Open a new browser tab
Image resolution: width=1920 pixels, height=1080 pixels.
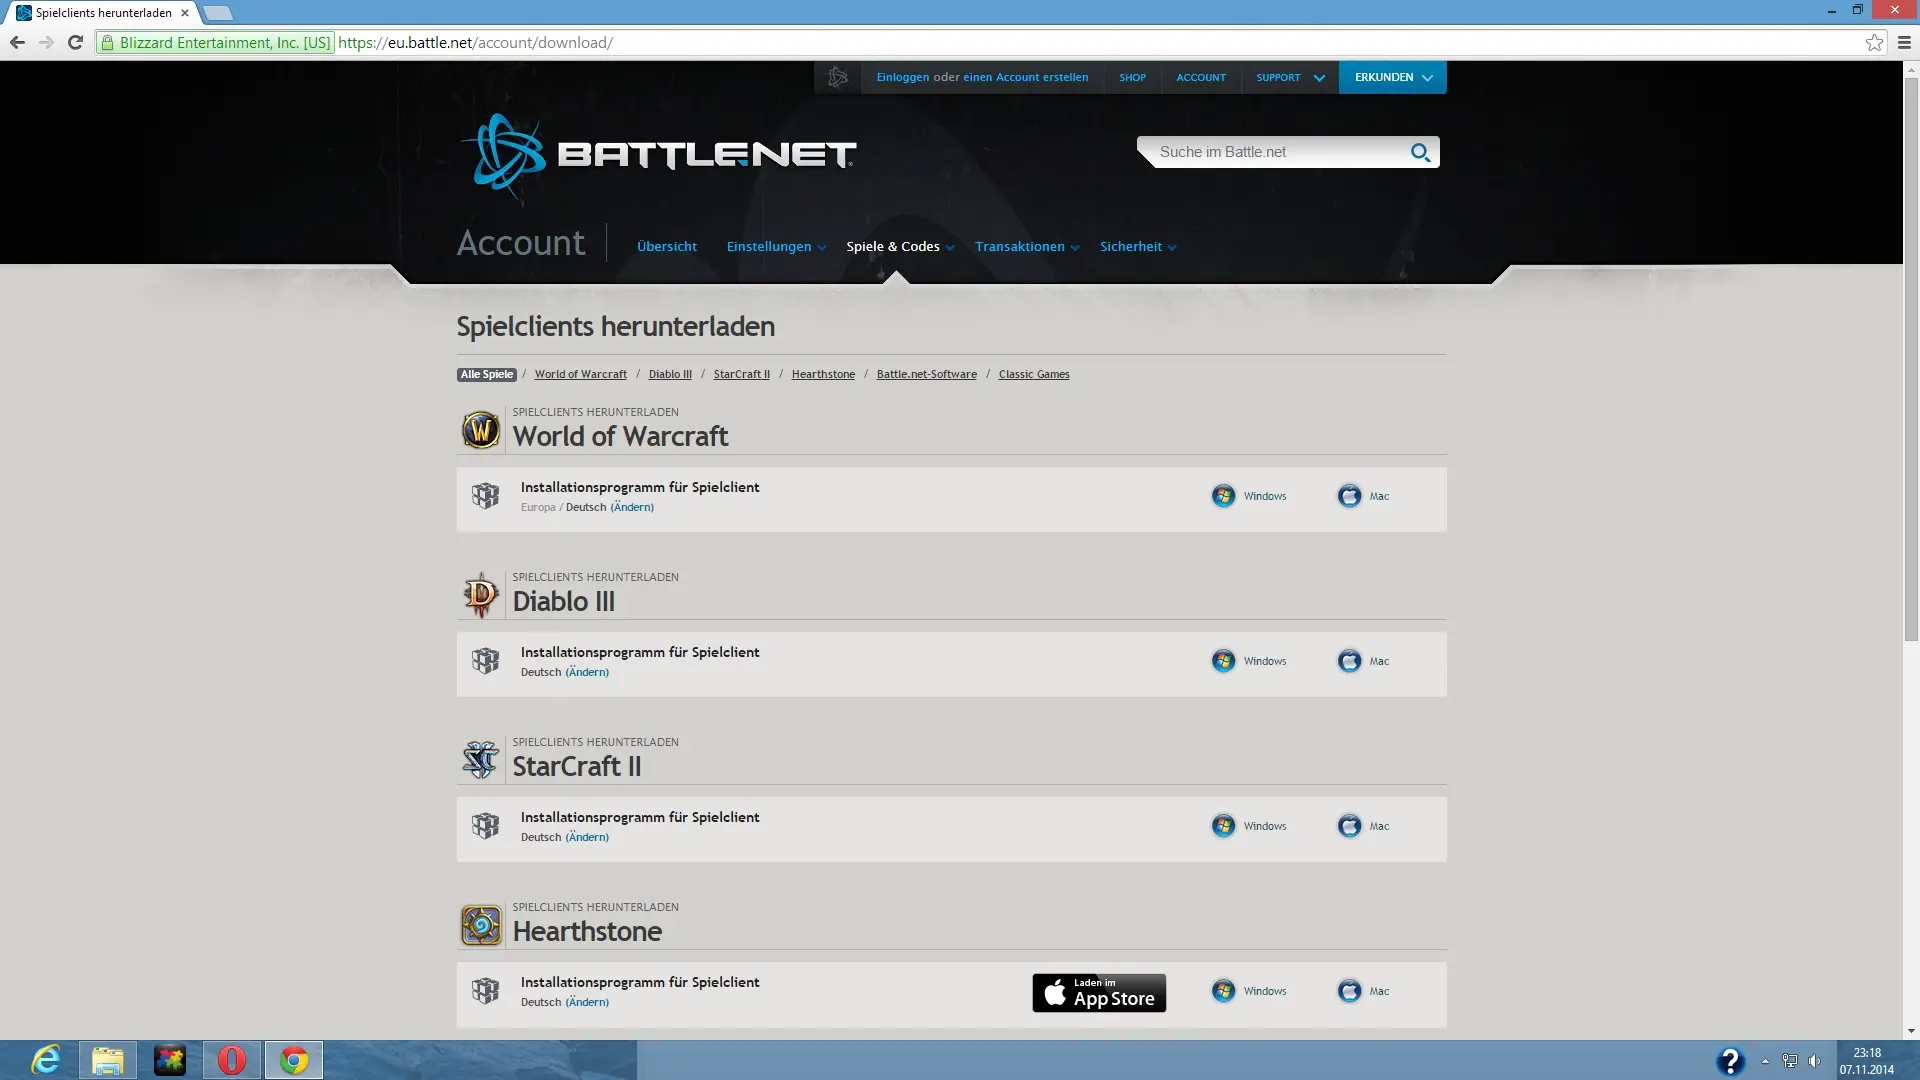click(218, 13)
